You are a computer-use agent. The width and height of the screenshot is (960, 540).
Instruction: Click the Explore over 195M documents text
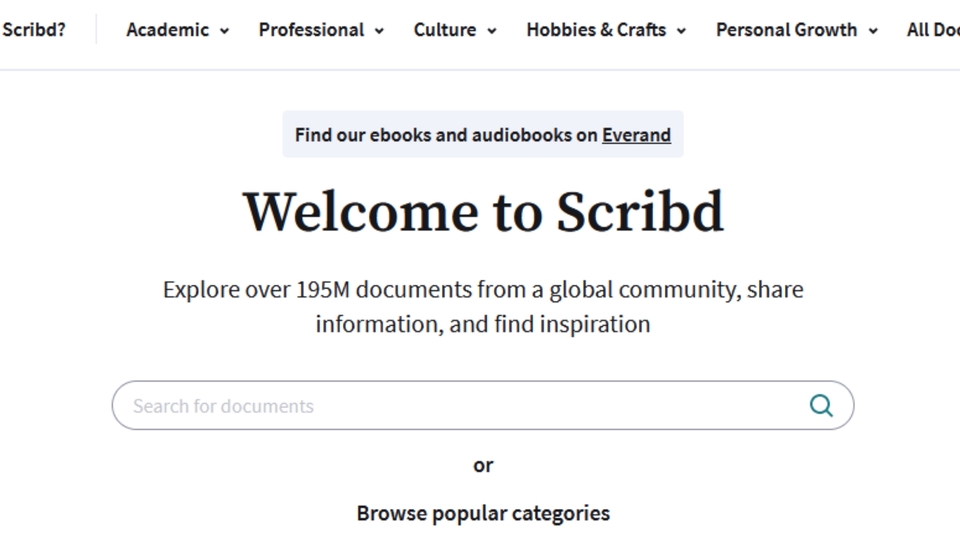[x=483, y=307]
